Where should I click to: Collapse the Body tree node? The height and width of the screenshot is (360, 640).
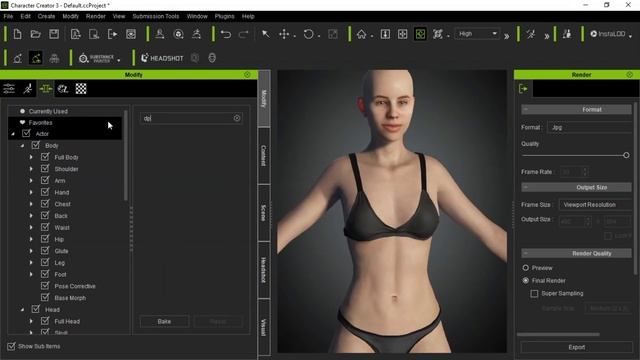[22, 146]
